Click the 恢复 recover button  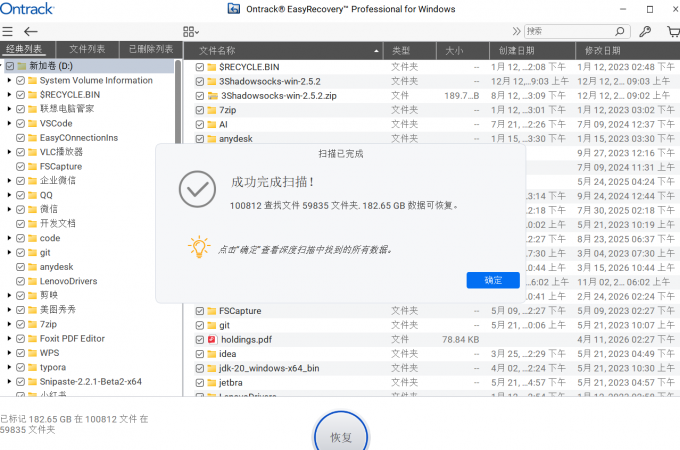(x=341, y=437)
